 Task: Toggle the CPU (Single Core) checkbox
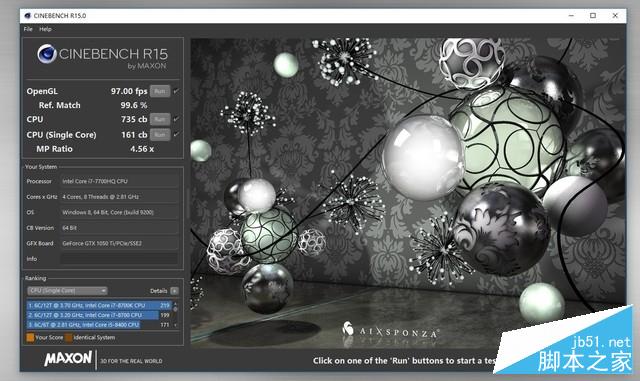tap(176, 134)
